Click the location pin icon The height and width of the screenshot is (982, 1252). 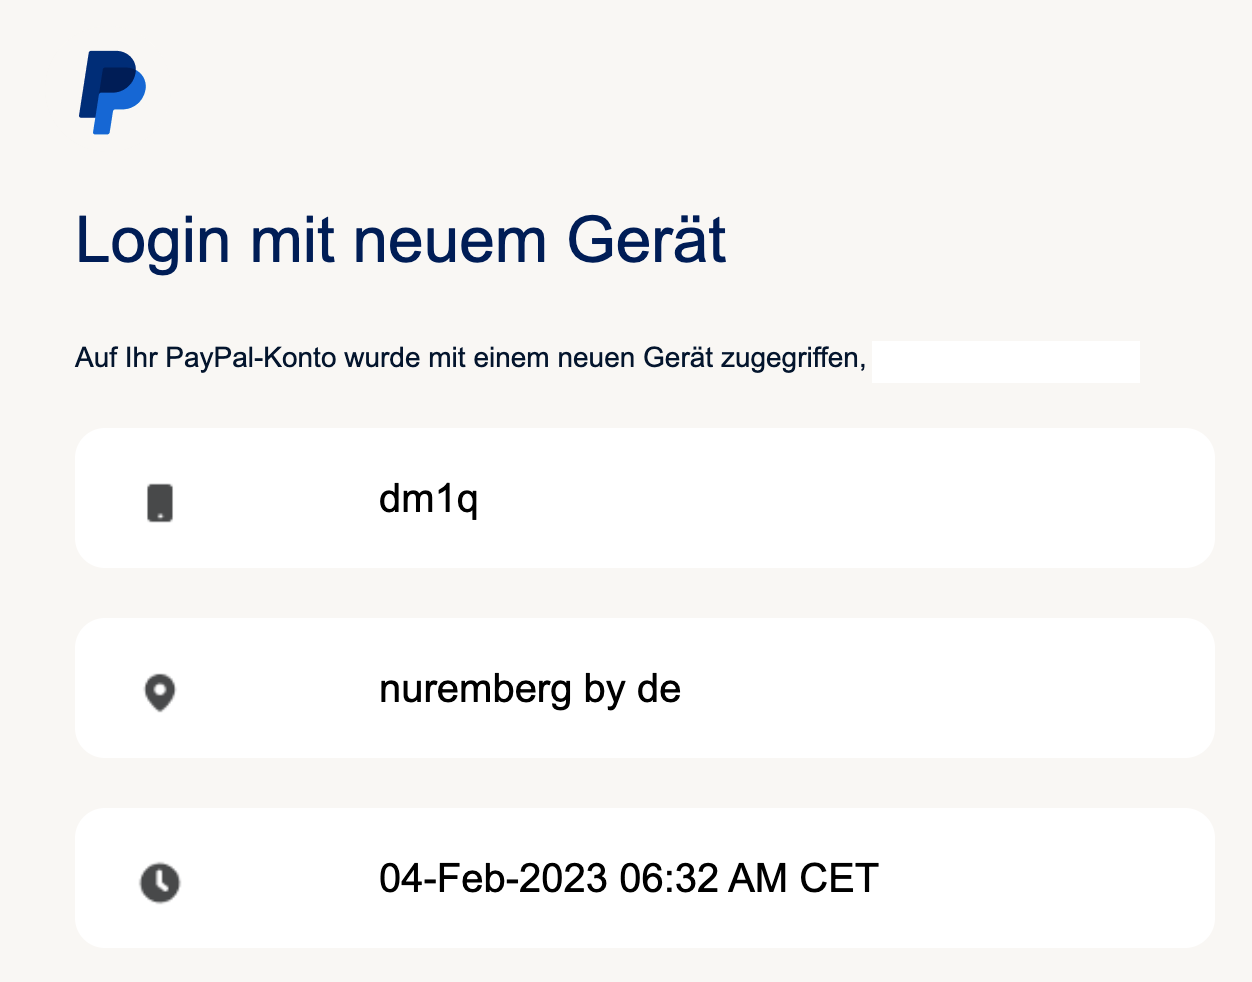point(160,692)
